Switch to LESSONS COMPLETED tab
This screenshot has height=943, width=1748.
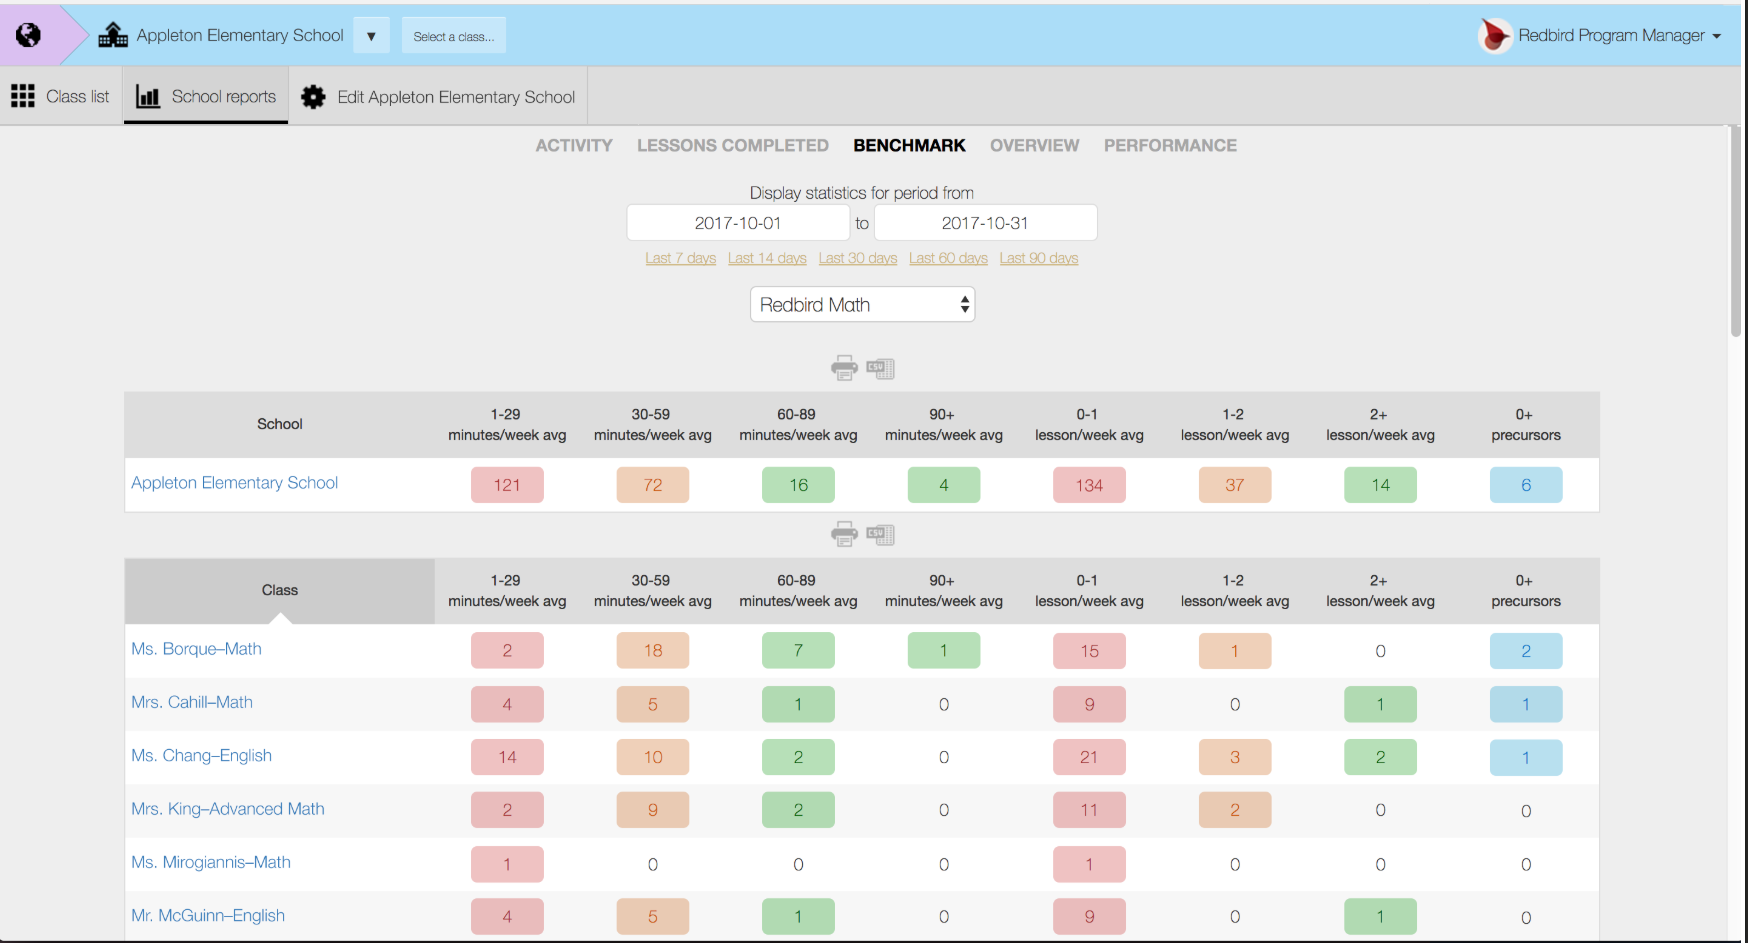click(x=733, y=145)
